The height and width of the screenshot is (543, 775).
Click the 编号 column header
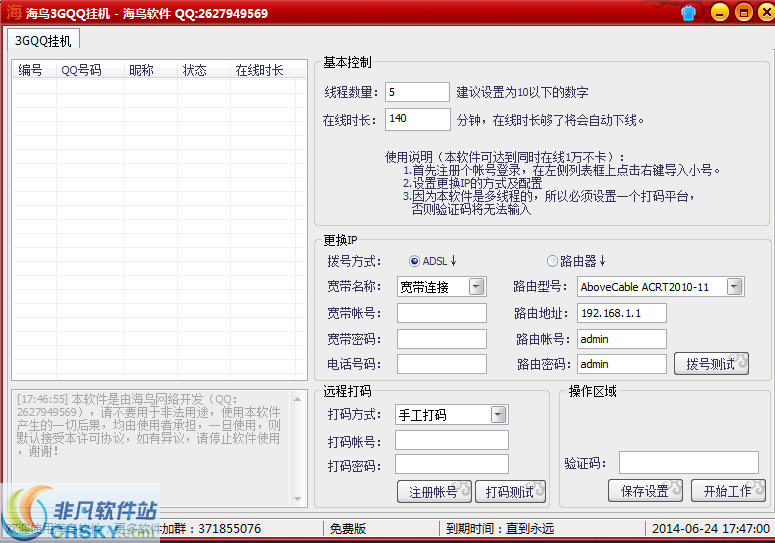point(34,70)
